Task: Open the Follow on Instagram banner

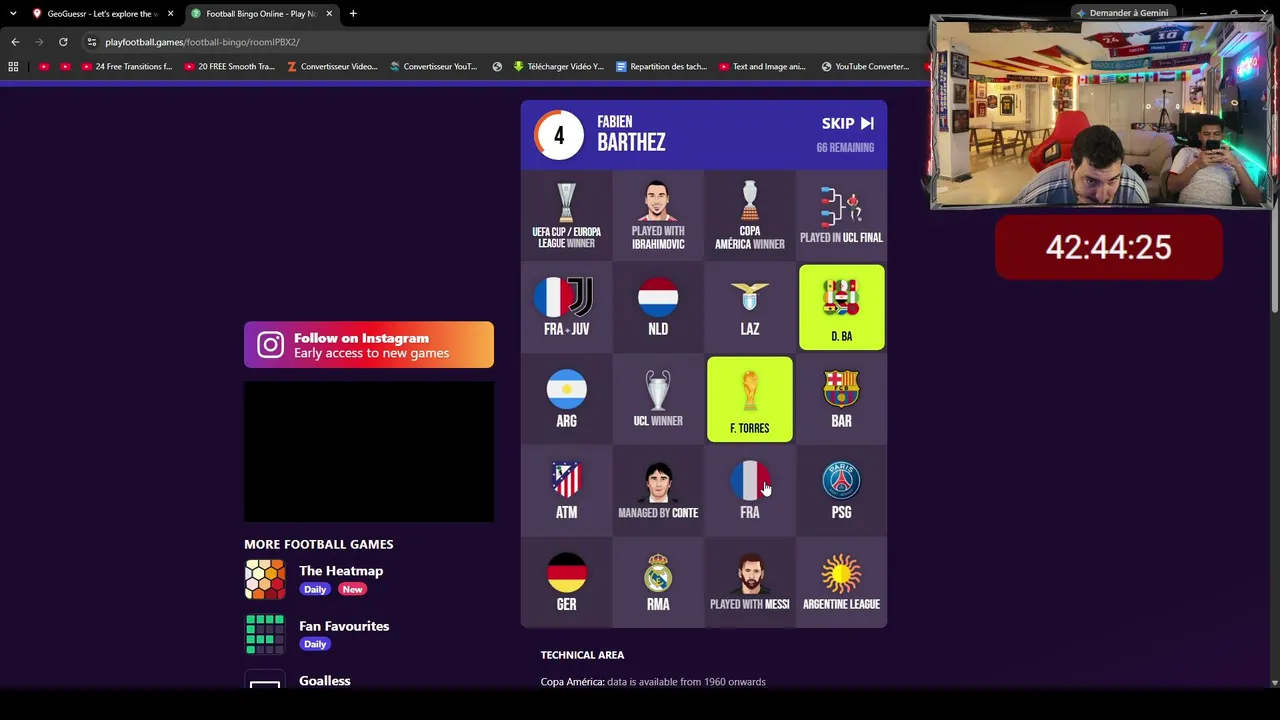Action: (x=369, y=345)
